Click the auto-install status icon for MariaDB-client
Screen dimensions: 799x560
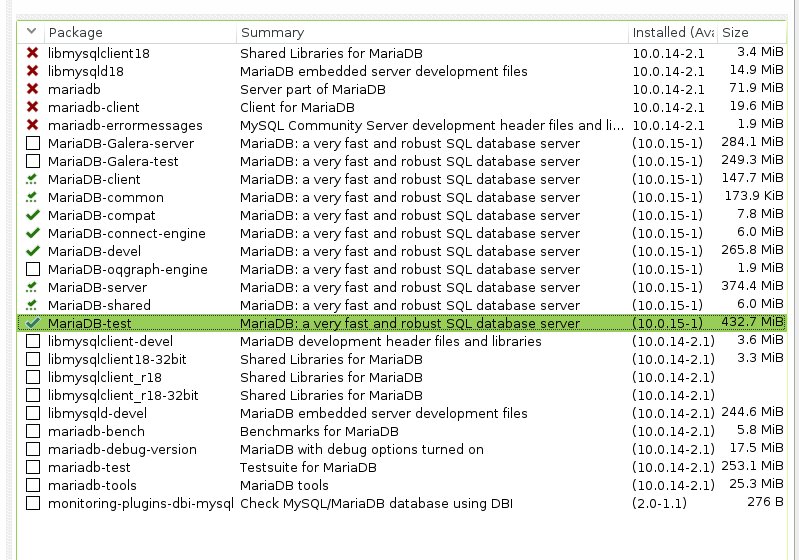click(33, 179)
